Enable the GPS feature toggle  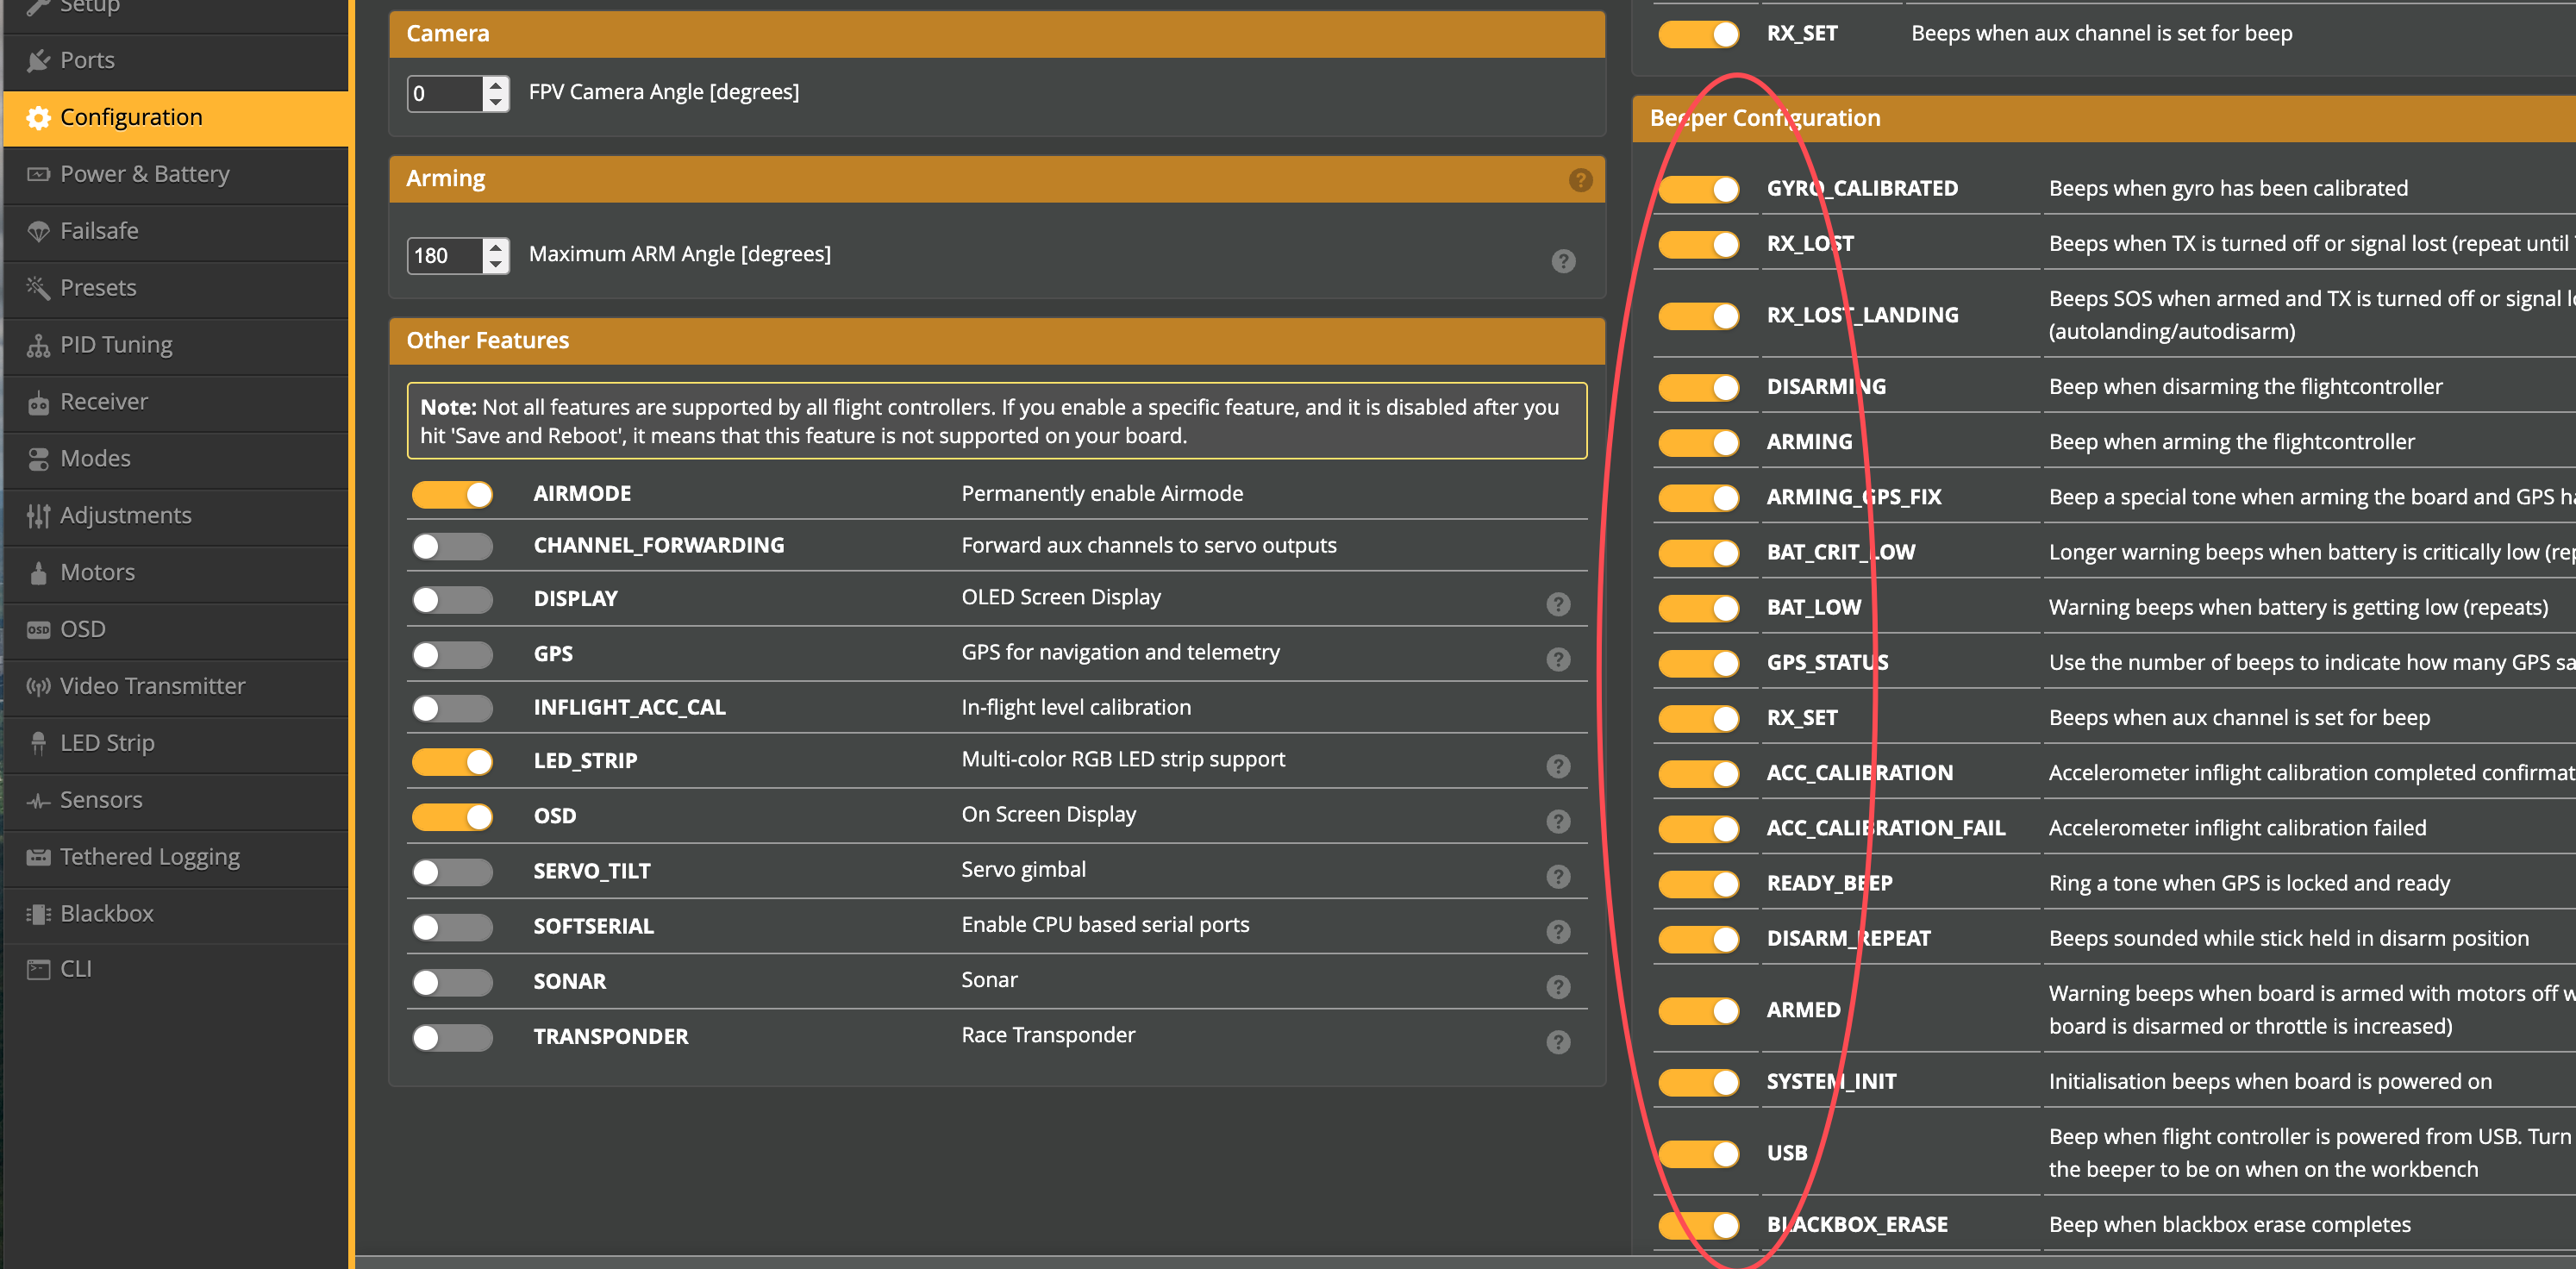coord(453,655)
